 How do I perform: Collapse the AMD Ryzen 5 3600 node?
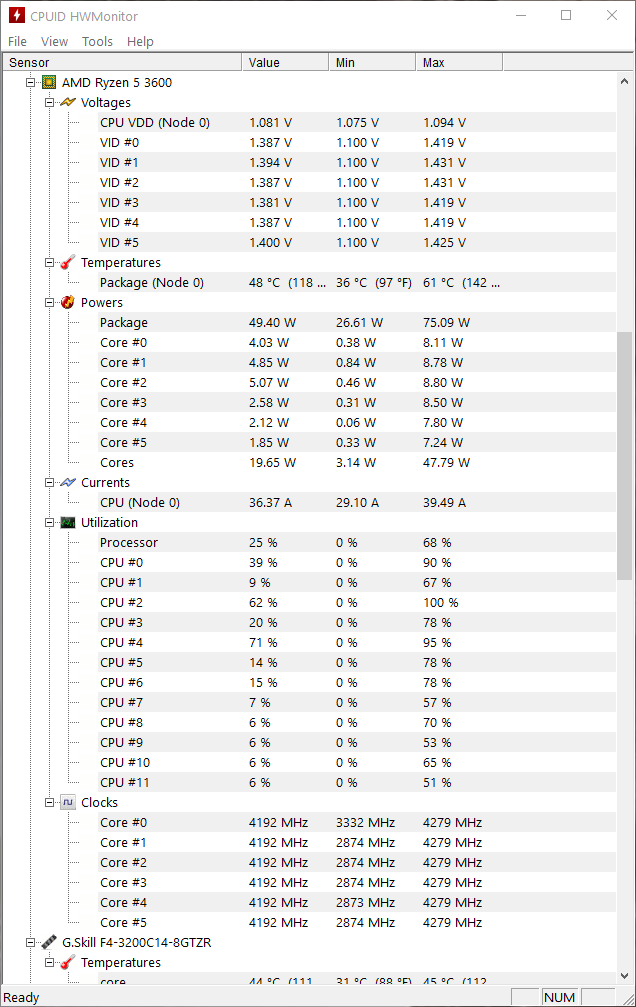pos(30,82)
